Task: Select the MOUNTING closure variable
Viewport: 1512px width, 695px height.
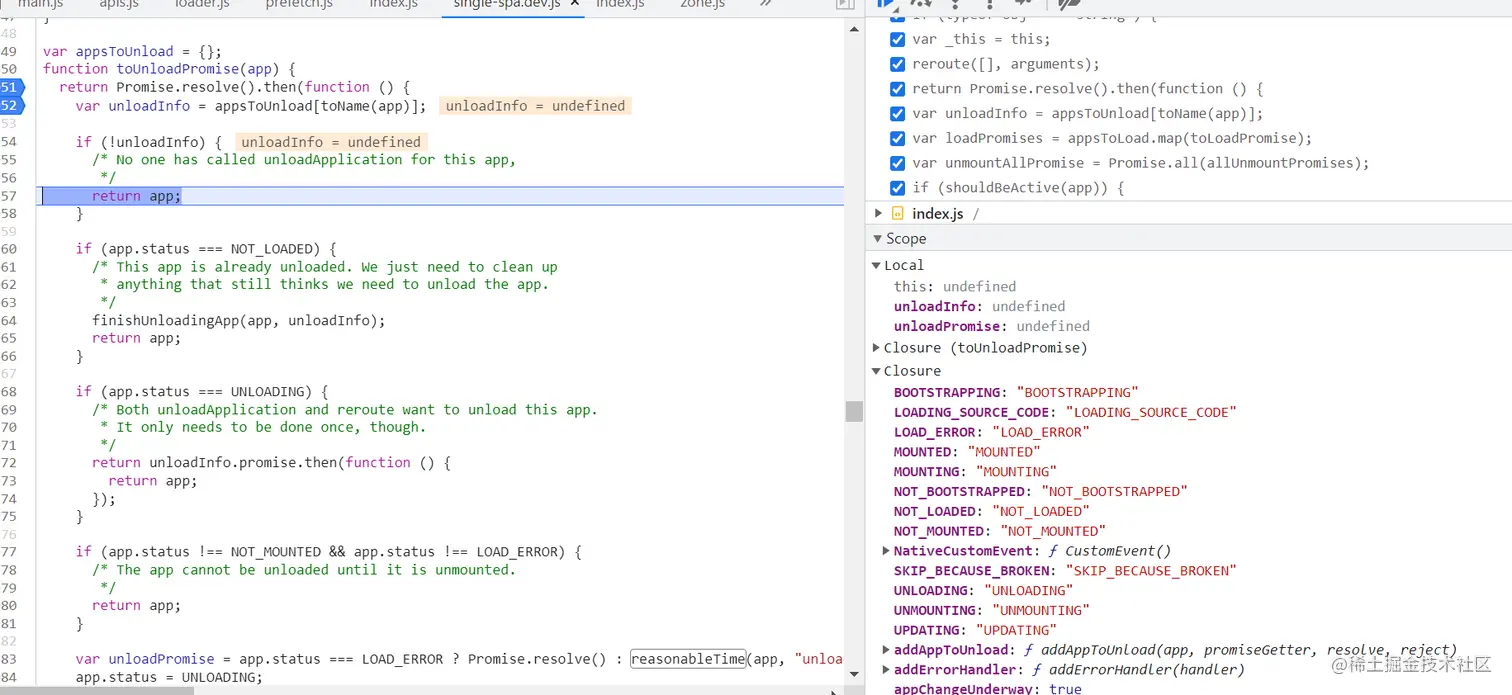Action: click(975, 472)
